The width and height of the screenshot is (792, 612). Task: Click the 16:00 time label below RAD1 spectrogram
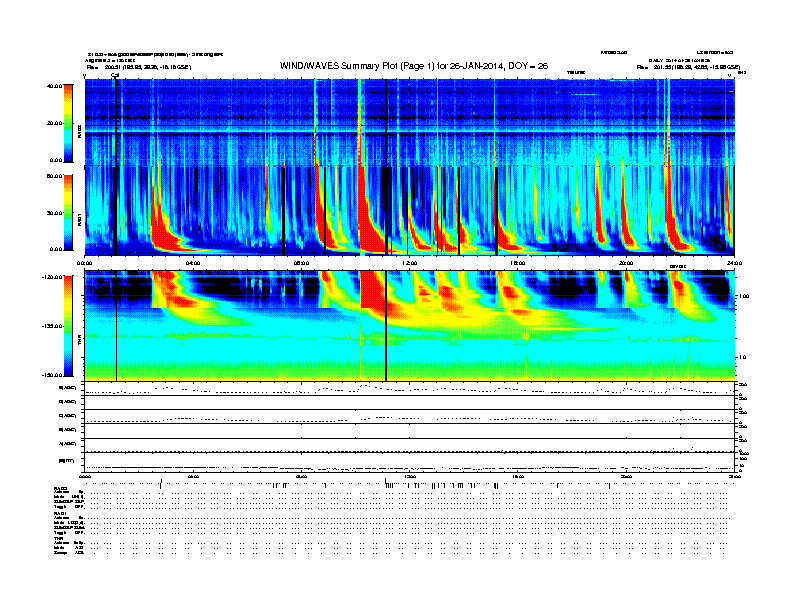[x=518, y=263]
